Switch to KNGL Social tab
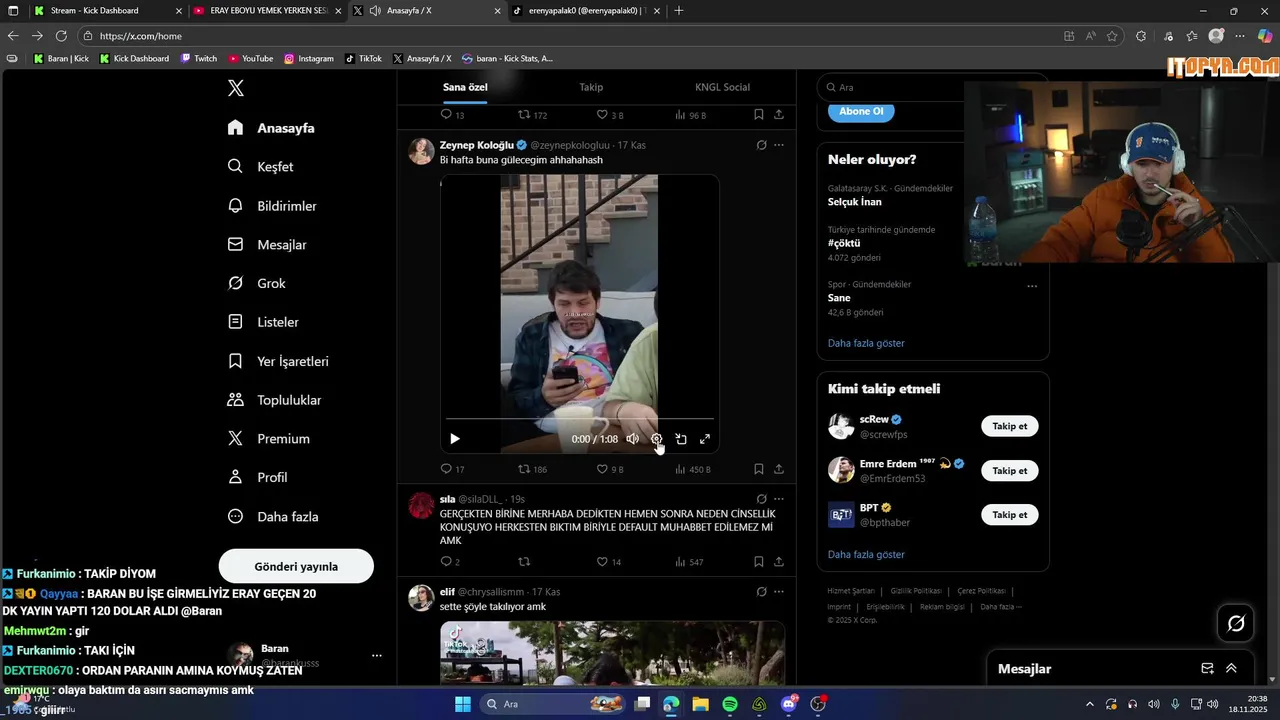 click(722, 87)
